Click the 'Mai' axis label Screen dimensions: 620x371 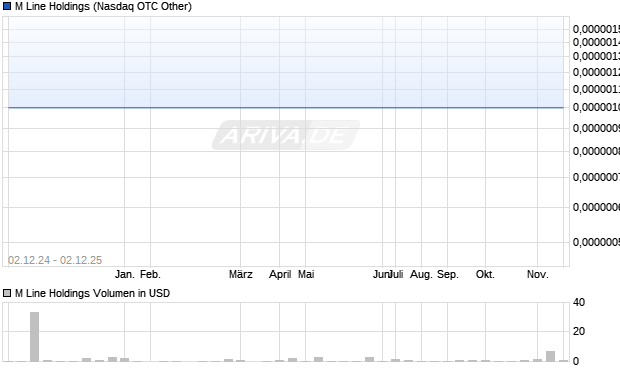pyautogui.click(x=306, y=274)
